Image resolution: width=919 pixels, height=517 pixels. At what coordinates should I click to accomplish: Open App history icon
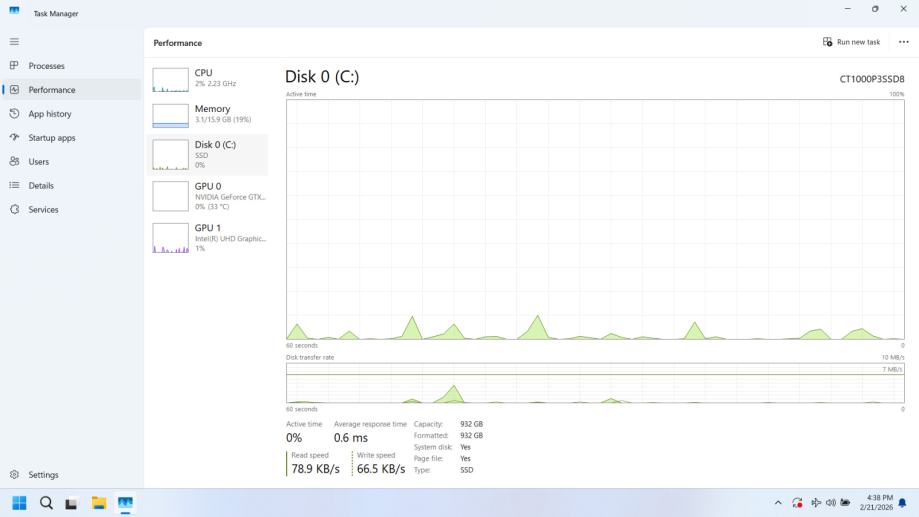(15, 114)
